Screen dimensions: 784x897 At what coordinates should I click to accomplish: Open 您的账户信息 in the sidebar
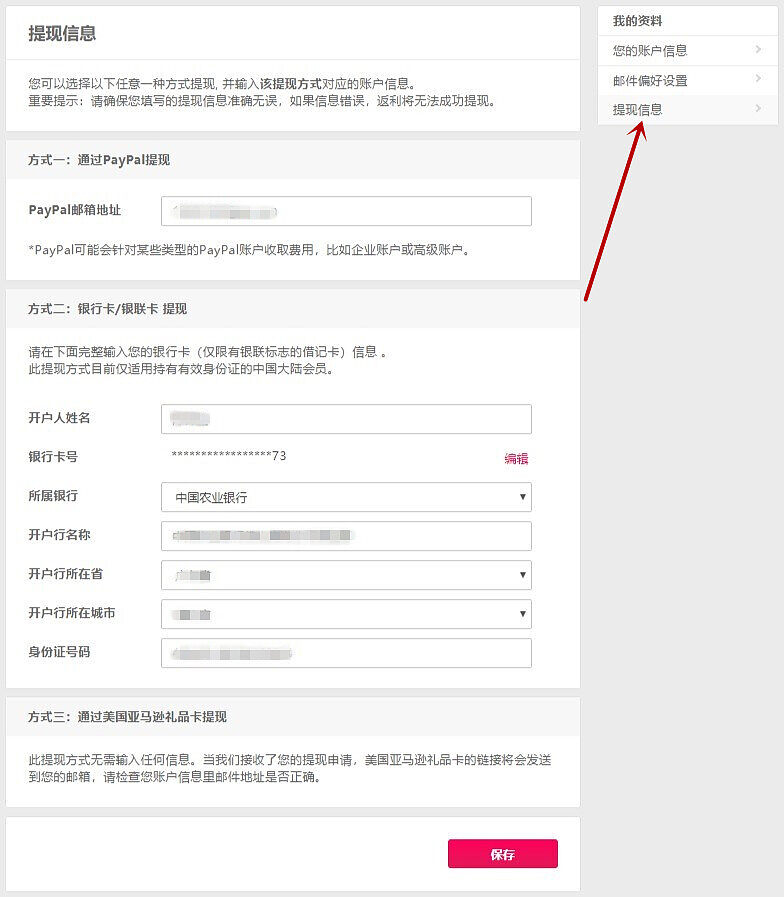(687, 51)
